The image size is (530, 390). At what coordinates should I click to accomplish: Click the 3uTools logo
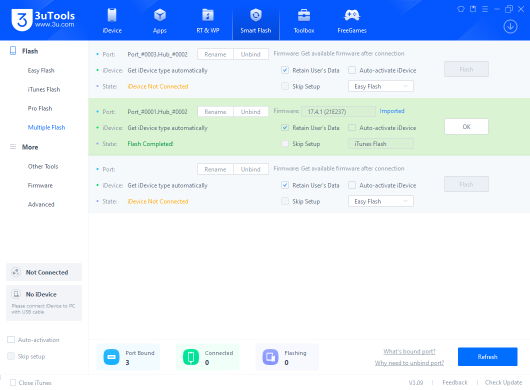[x=43, y=20]
